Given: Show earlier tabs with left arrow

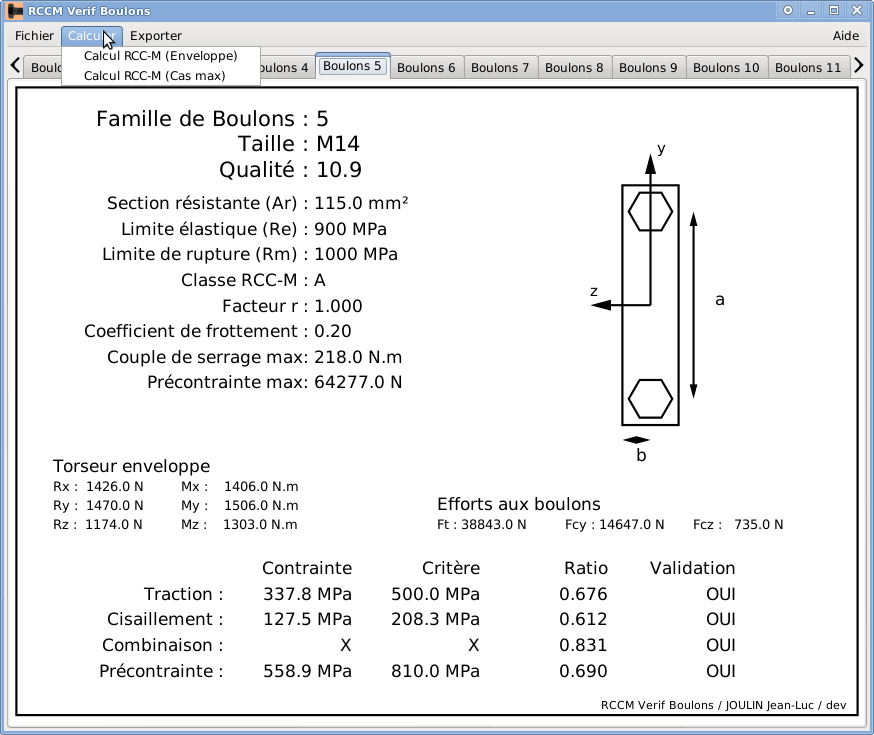Looking at the screenshot, I should pos(16,66).
